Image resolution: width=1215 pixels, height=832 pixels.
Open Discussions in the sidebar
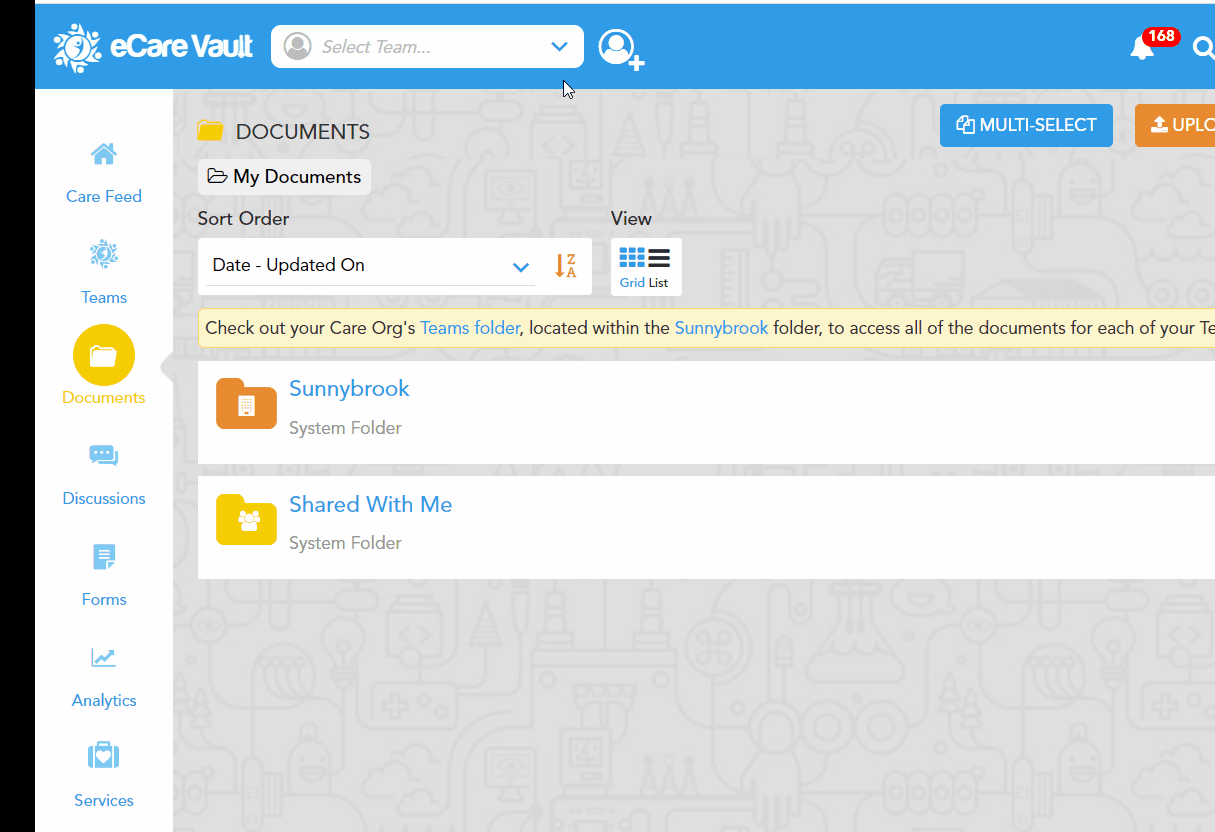[x=104, y=475]
